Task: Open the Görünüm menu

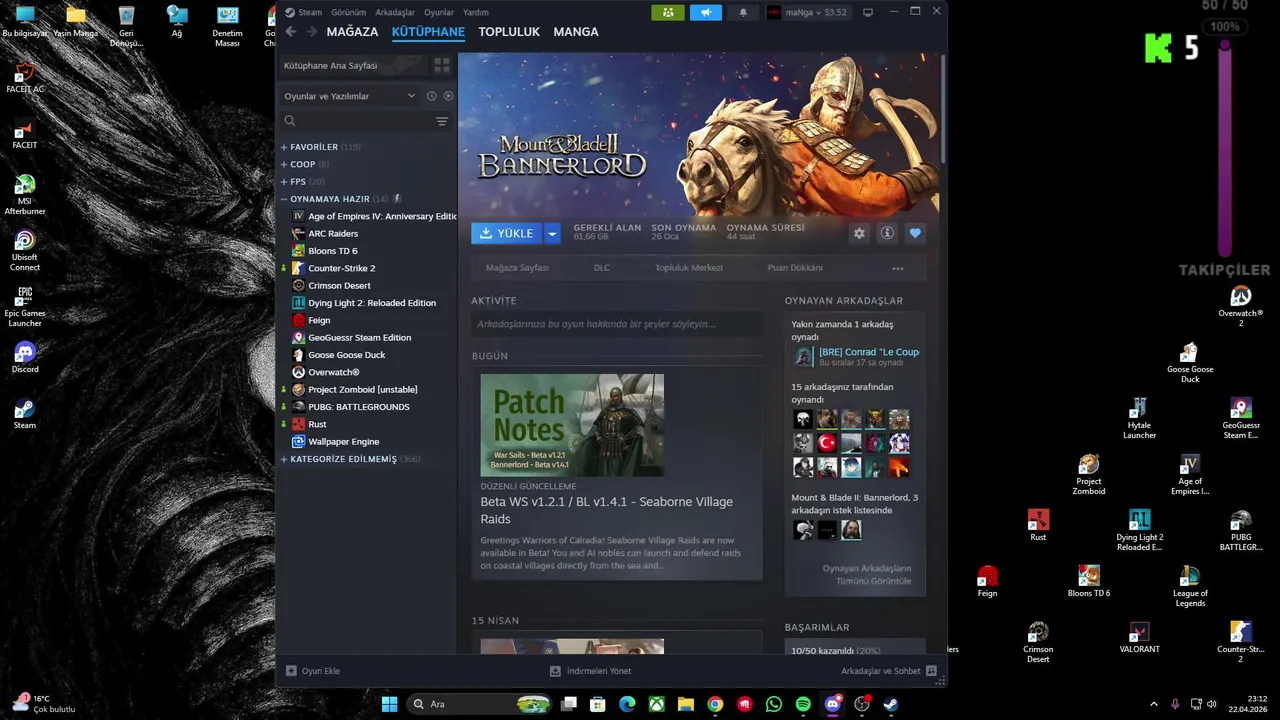Action: coord(348,12)
